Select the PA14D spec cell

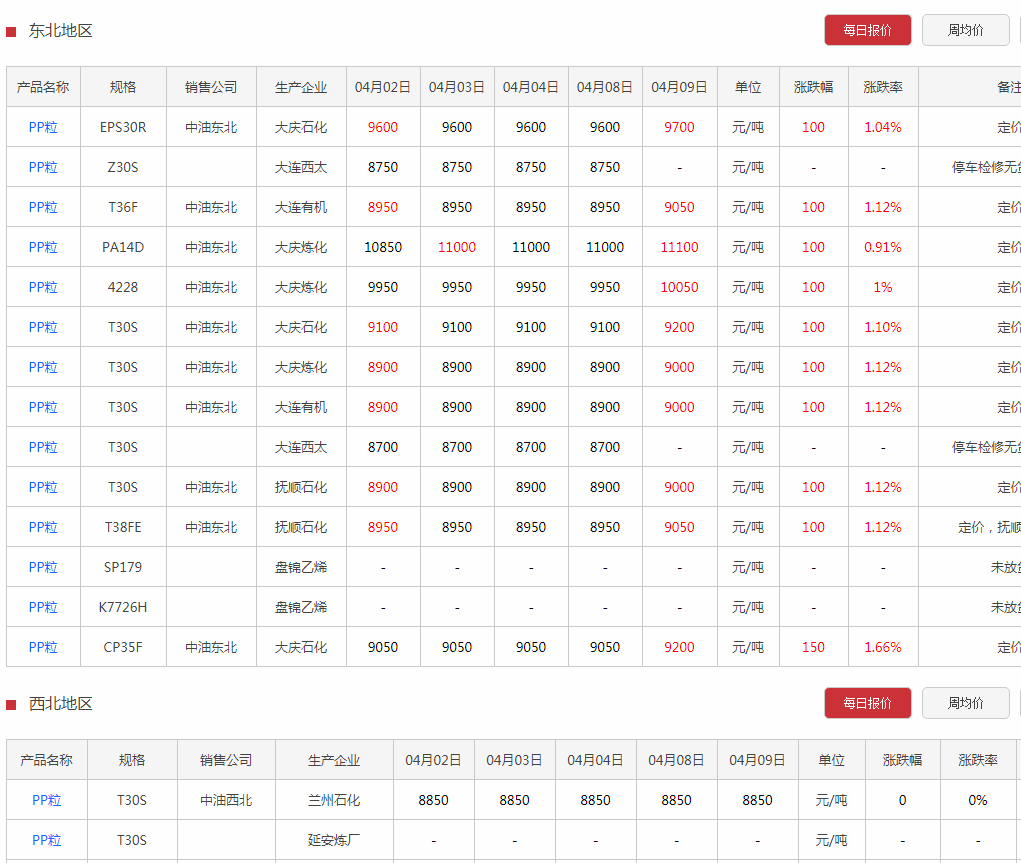click(x=123, y=247)
